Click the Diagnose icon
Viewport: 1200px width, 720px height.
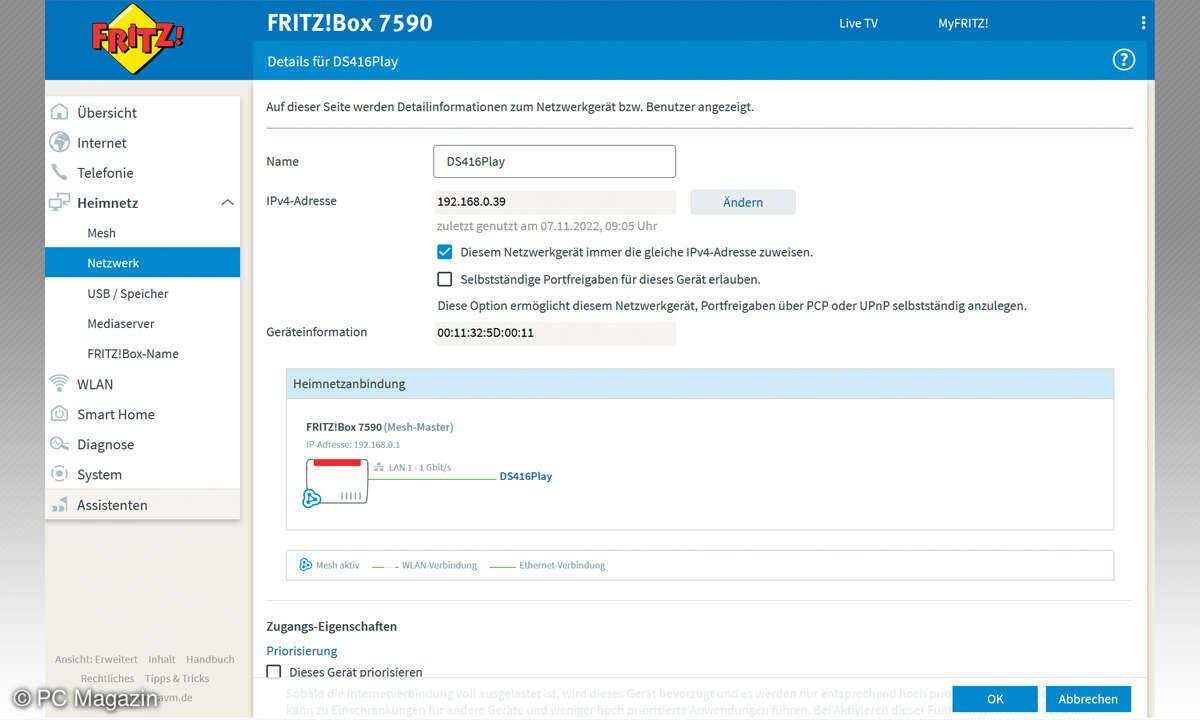(60, 444)
